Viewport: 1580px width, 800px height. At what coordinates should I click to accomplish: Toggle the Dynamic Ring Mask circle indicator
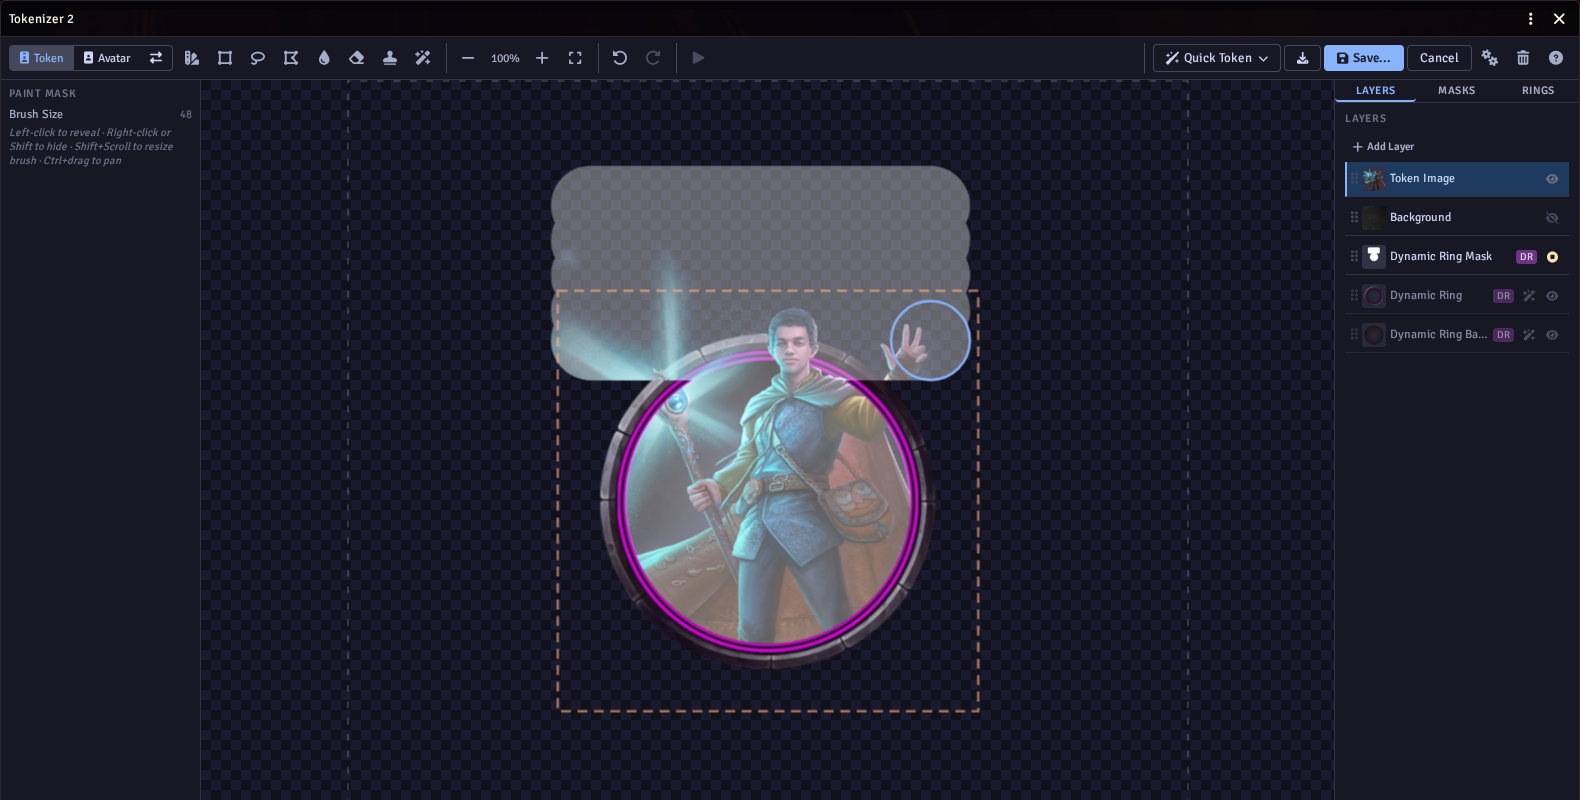tap(1552, 257)
